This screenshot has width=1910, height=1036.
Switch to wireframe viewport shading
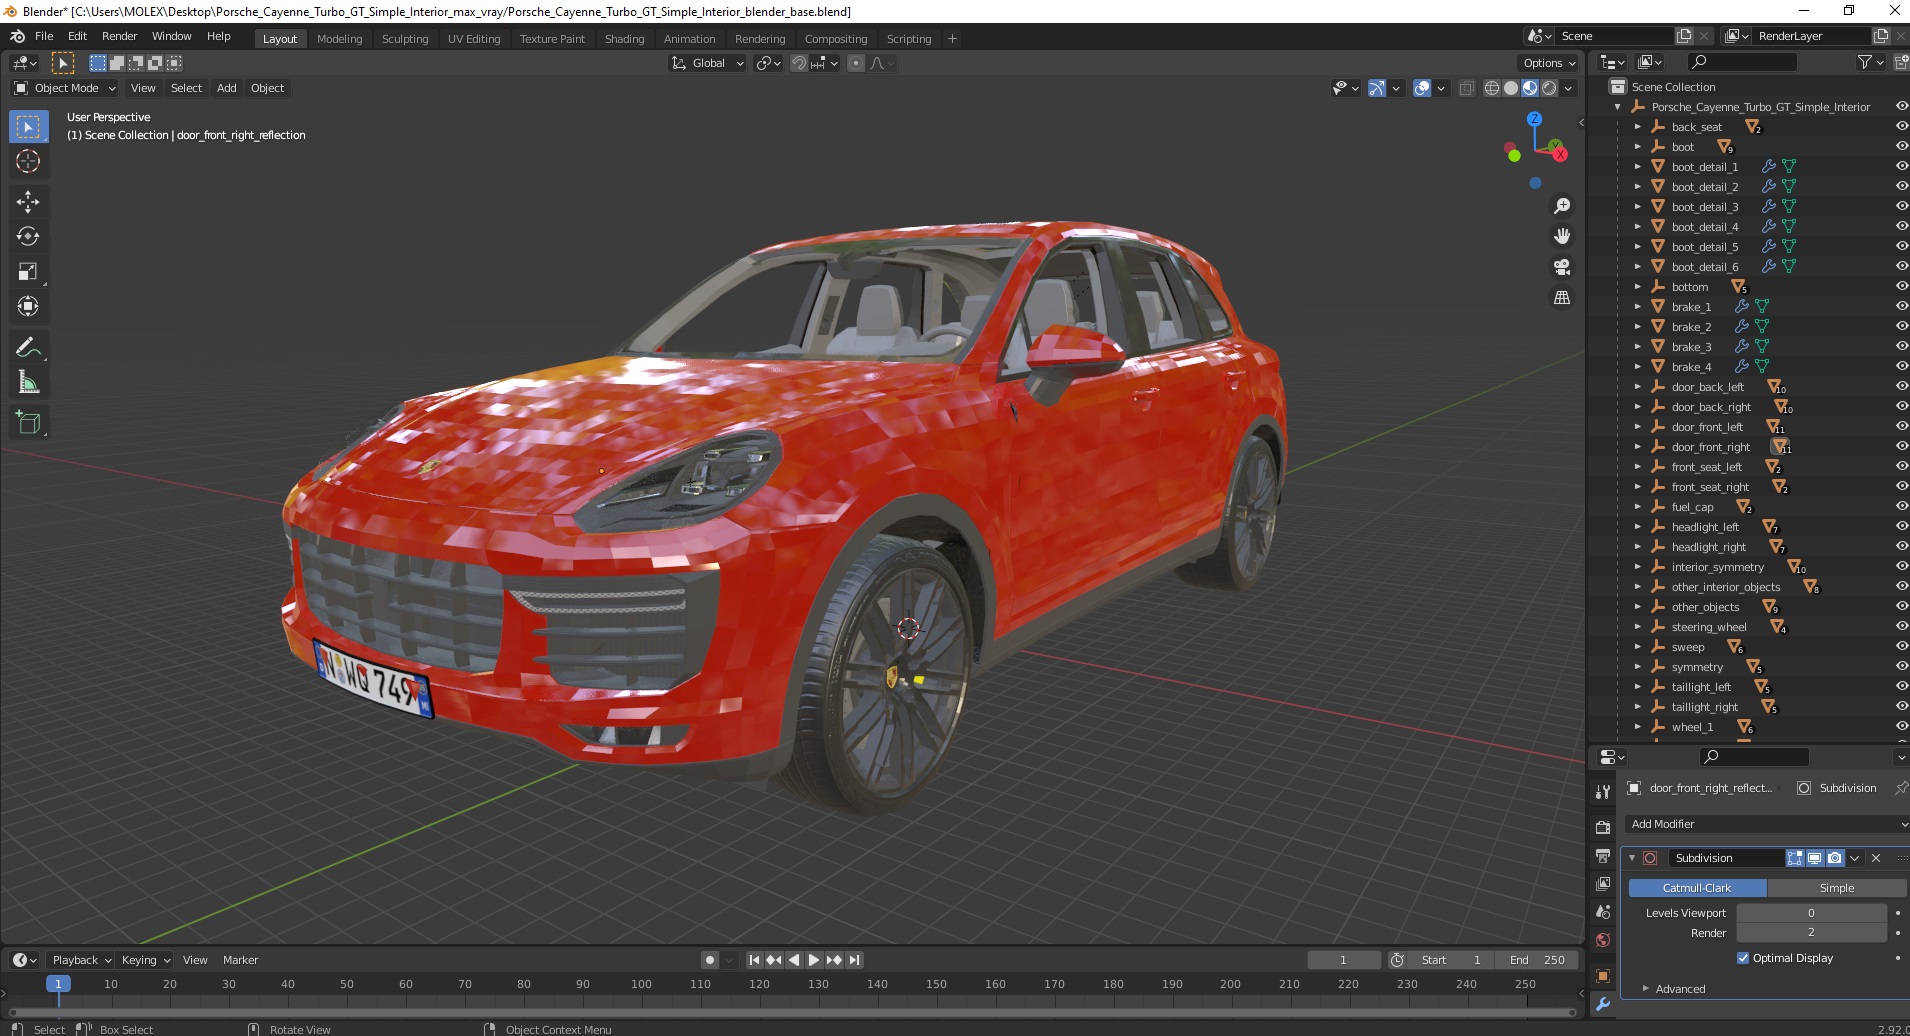pyautogui.click(x=1492, y=88)
